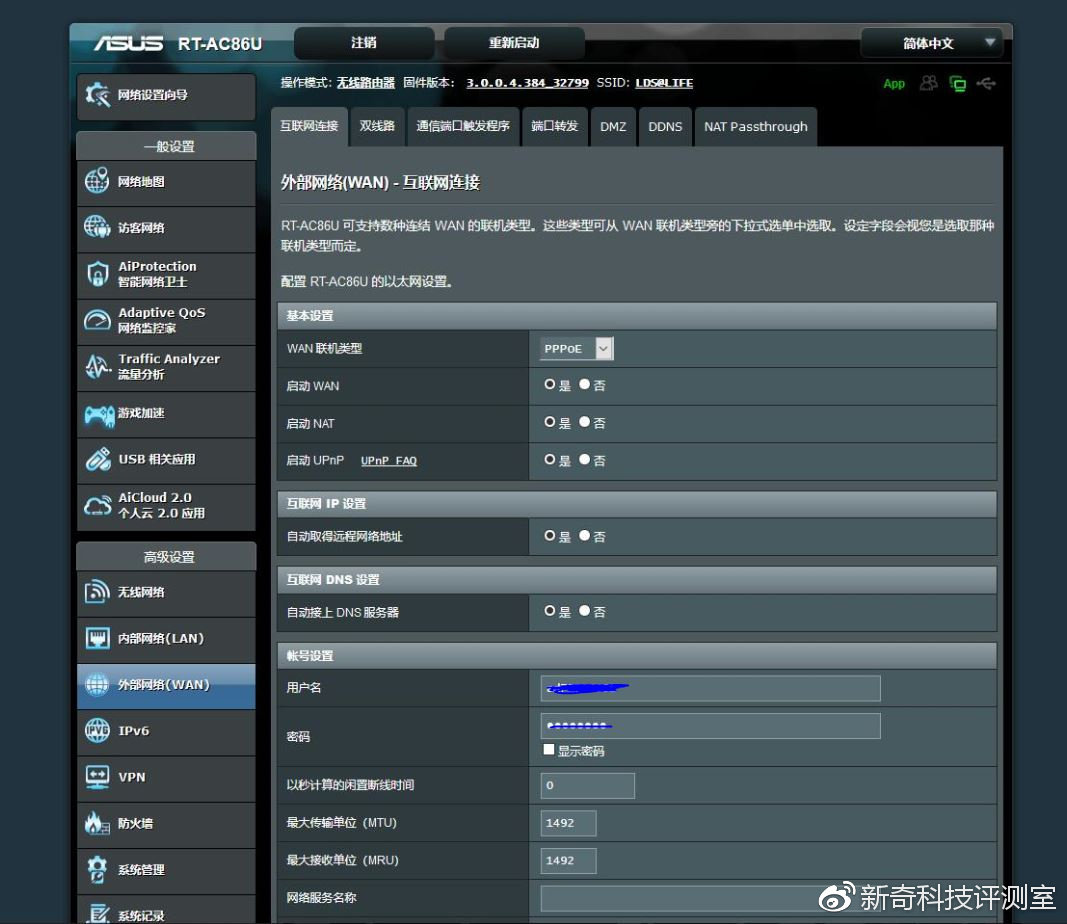Open the 简体中文 language dropdown
This screenshot has width=1067, height=924.
[x=929, y=43]
